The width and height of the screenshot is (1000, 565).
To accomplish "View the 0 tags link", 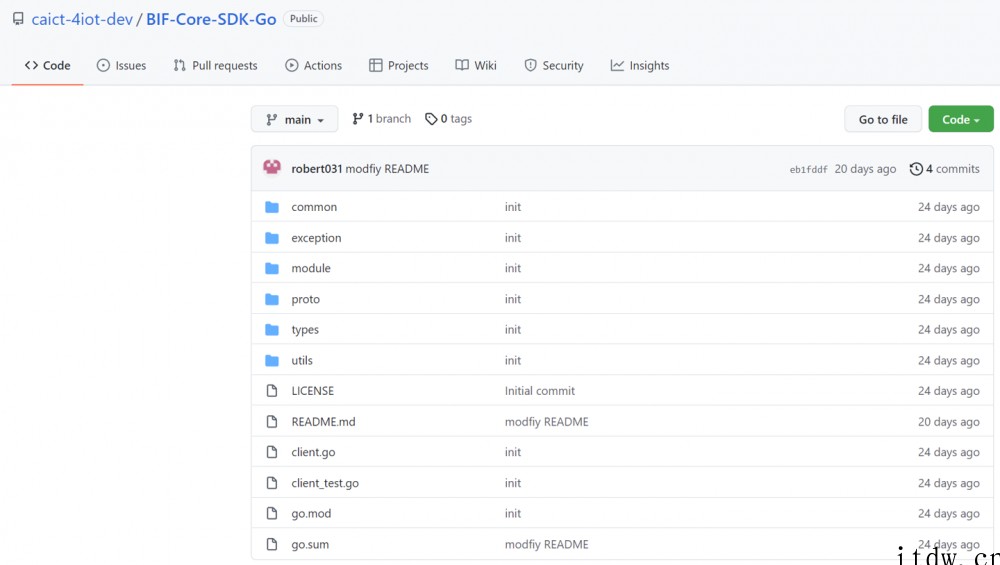I will pos(448,119).
